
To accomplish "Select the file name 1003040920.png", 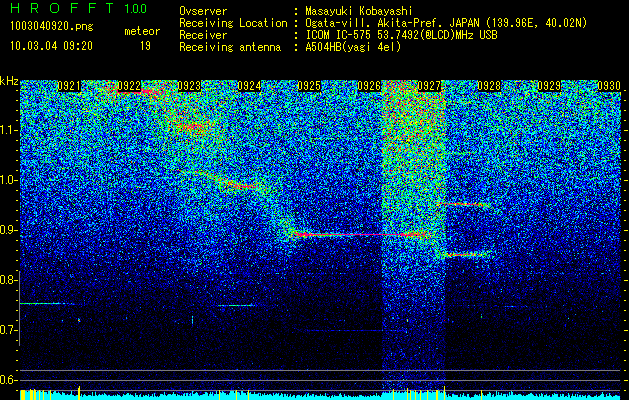I will (x=52, y=26).
